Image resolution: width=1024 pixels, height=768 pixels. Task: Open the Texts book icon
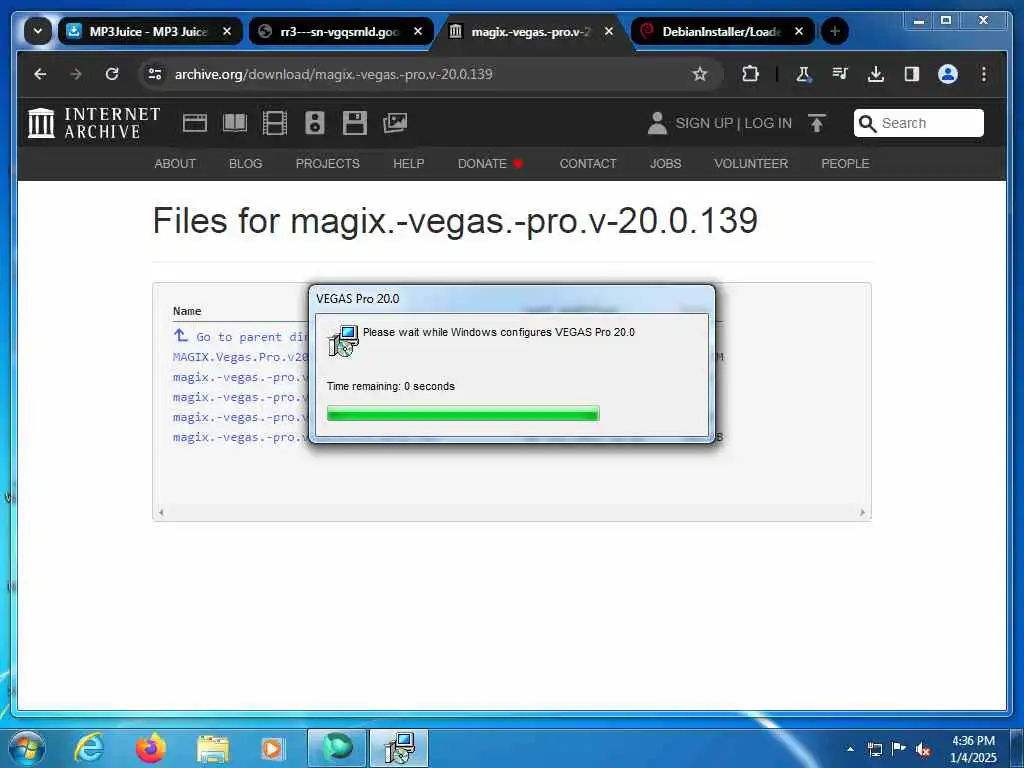point(235,123)
